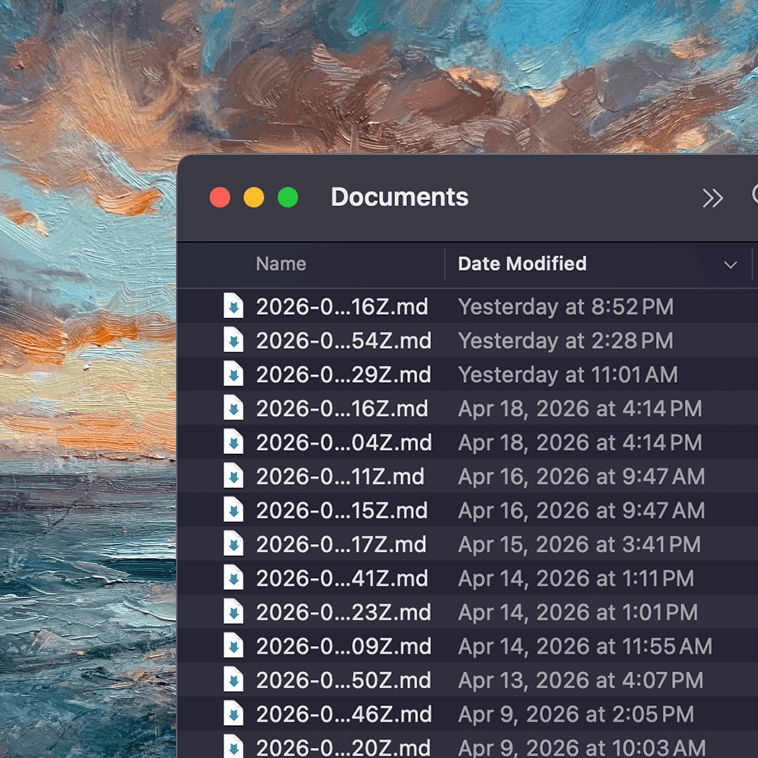The width and height of the screenshot is (758, 758).
Task: Click date 'Apr 14, 2026 at 1:01 PM'
Action: pos(578,612)
